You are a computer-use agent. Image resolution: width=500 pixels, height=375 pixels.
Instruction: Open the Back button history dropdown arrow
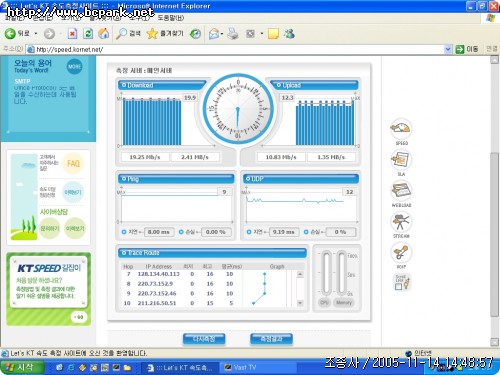pos(36,34)
